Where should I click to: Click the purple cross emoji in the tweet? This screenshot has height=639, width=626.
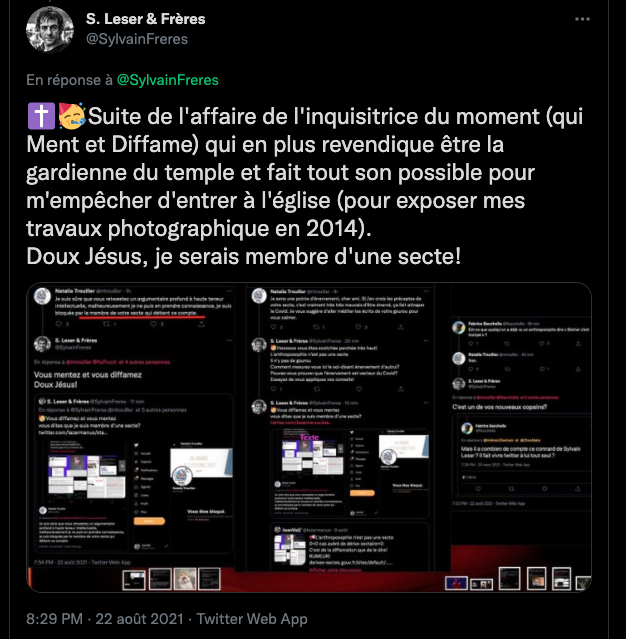click(x=41, y=116)
